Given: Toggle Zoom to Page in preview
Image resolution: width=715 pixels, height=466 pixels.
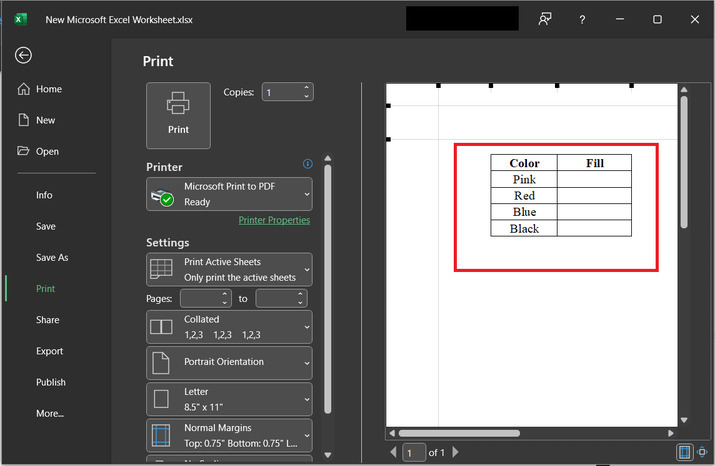Looking at the screenshot, I should tap(702, 452).
